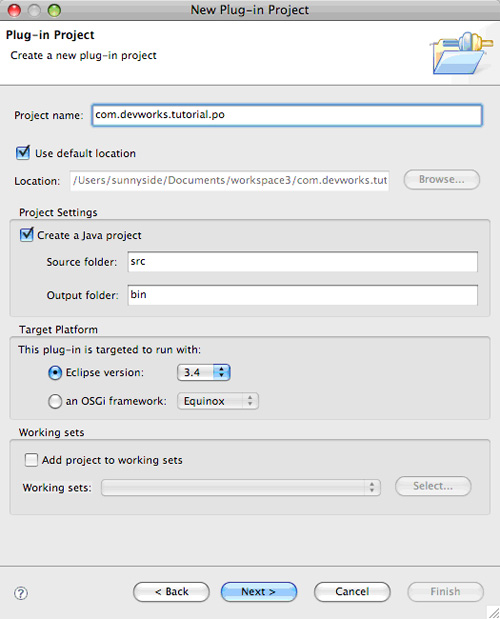Focus the Project name text field

287,115
